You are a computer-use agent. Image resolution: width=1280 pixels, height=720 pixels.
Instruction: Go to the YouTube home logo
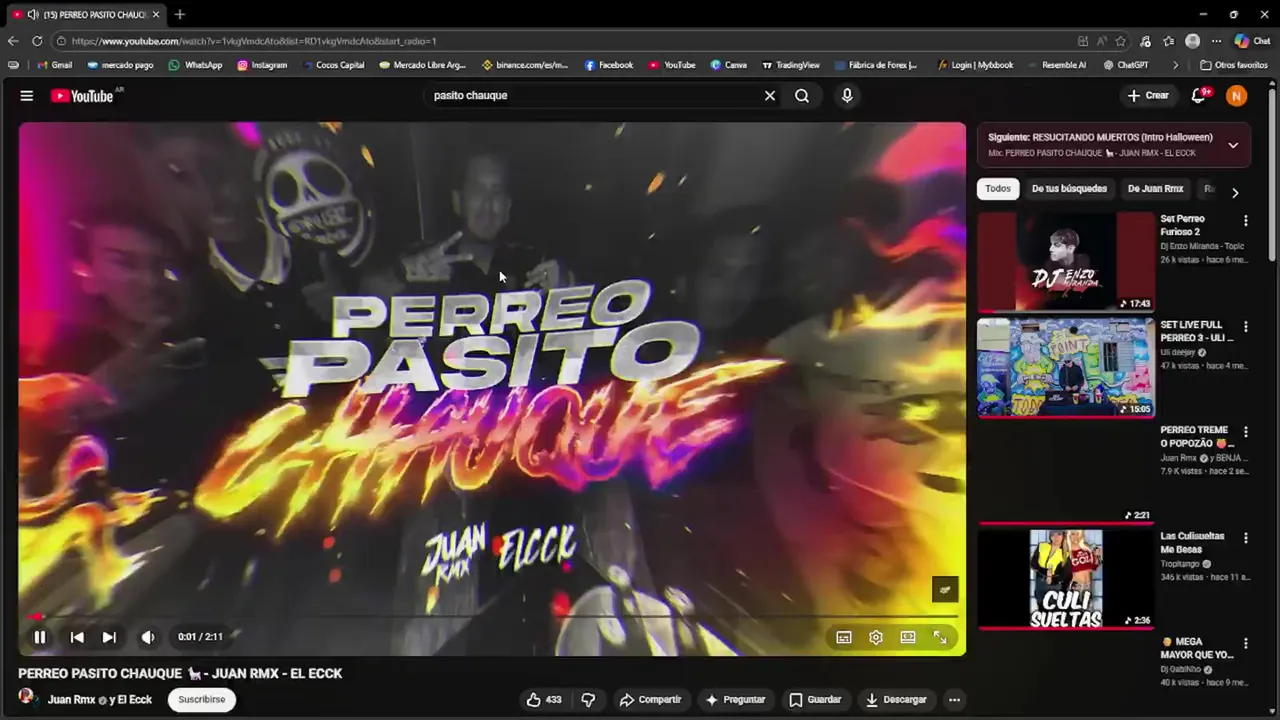(83, 96)
